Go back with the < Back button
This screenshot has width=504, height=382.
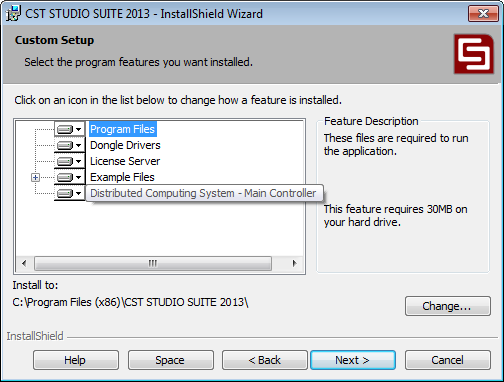point(265,360)
